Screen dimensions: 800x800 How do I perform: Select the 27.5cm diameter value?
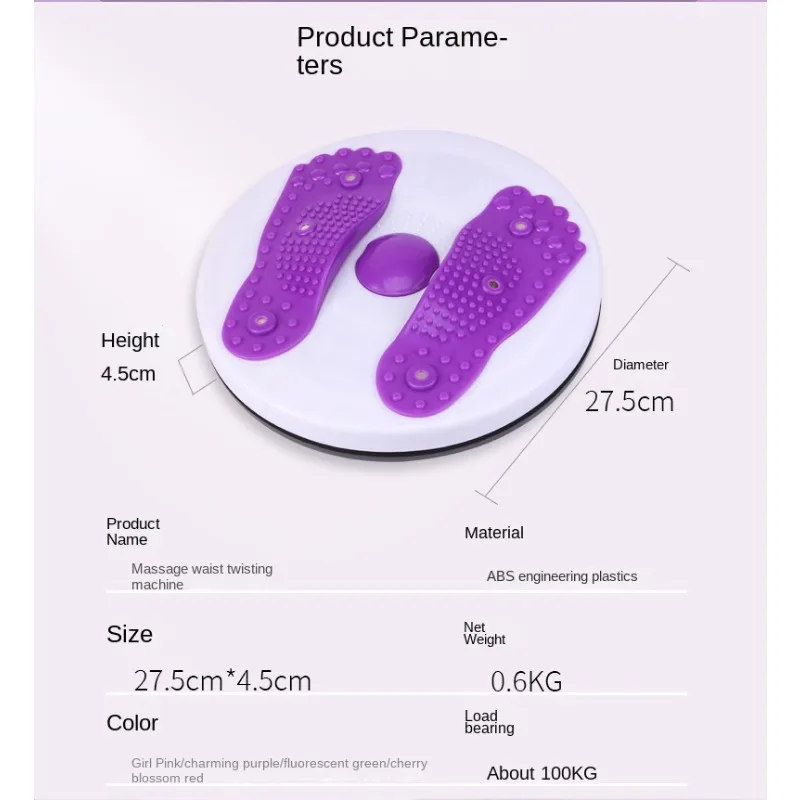(629, 402)
